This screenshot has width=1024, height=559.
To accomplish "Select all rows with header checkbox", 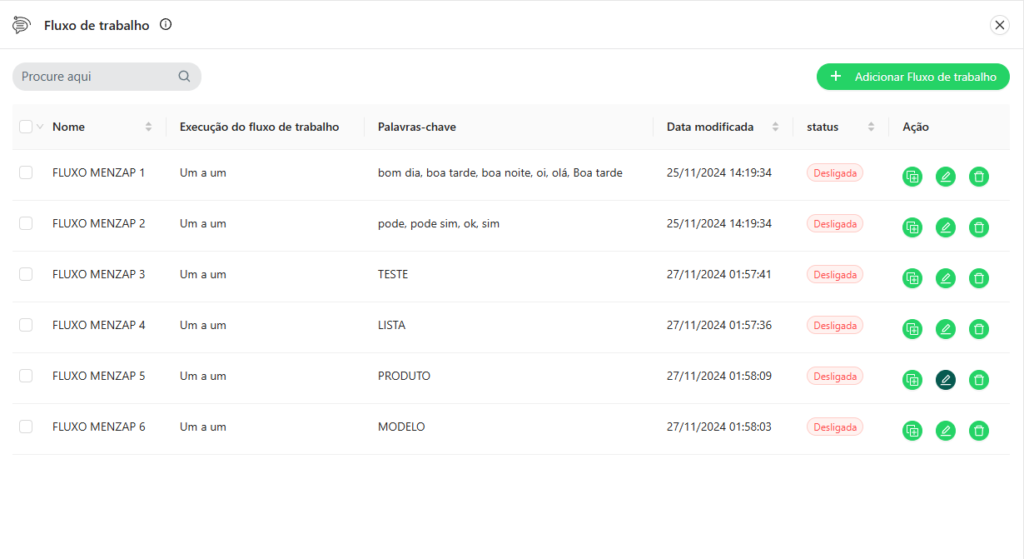I will pos(25,127).
